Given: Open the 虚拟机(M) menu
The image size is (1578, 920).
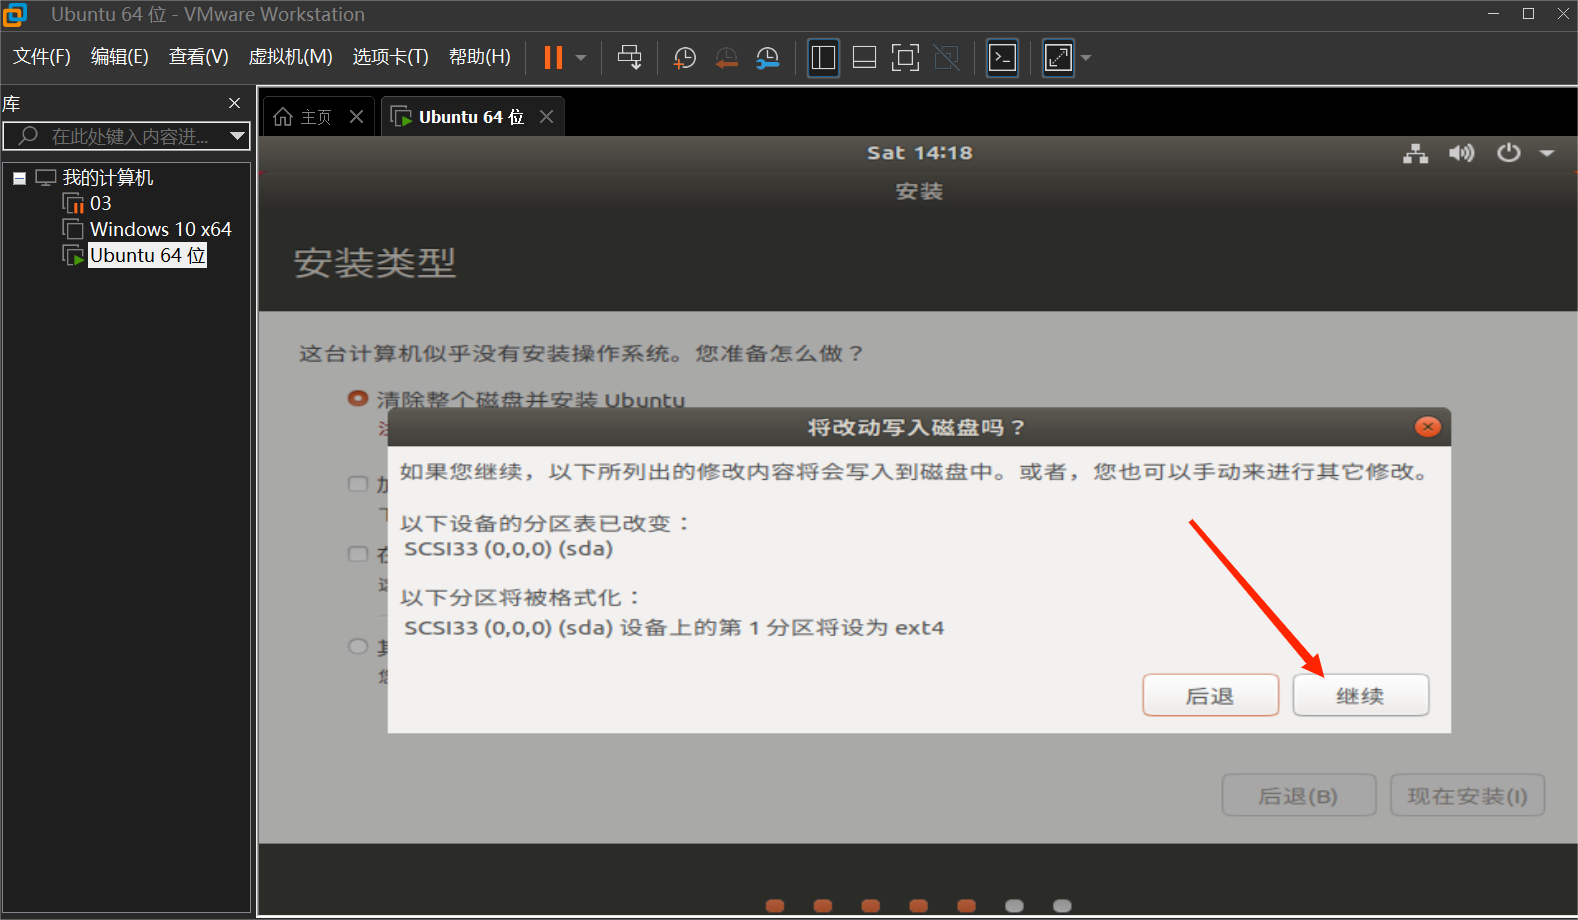Looking at the screenshot, I should coord(291,57).
